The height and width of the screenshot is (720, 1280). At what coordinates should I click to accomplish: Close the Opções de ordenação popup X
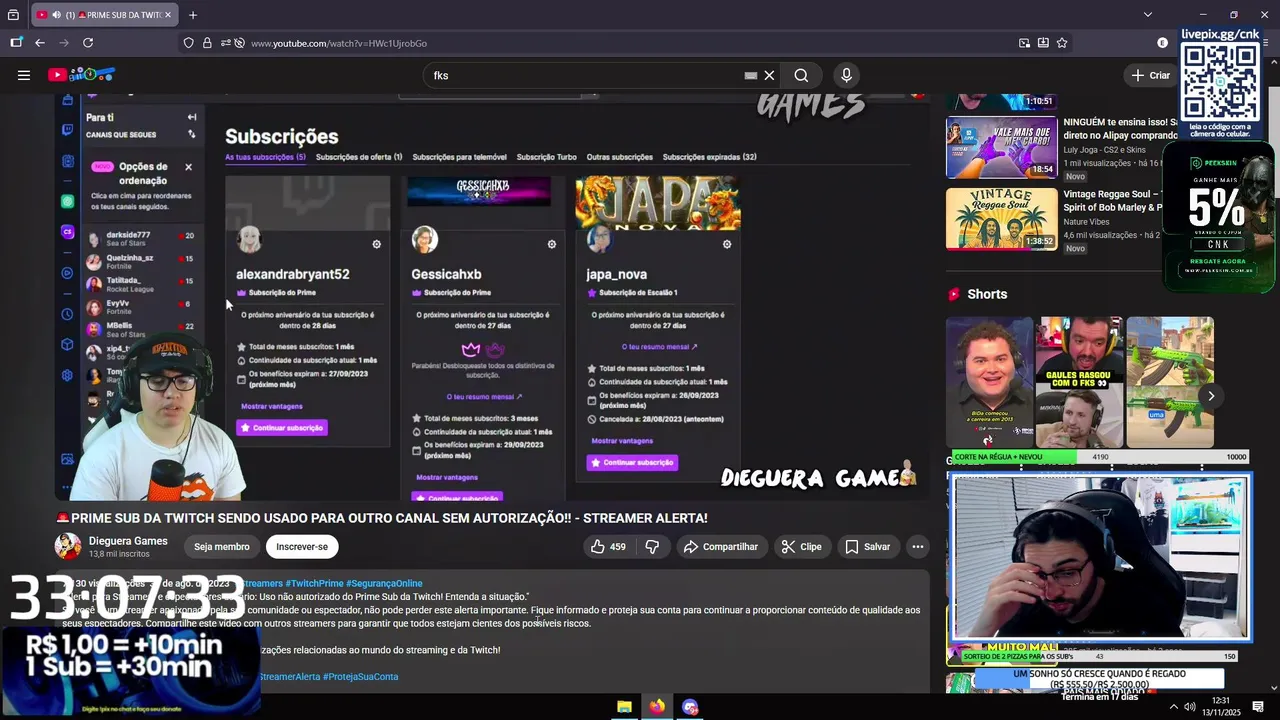pos(188,167)
